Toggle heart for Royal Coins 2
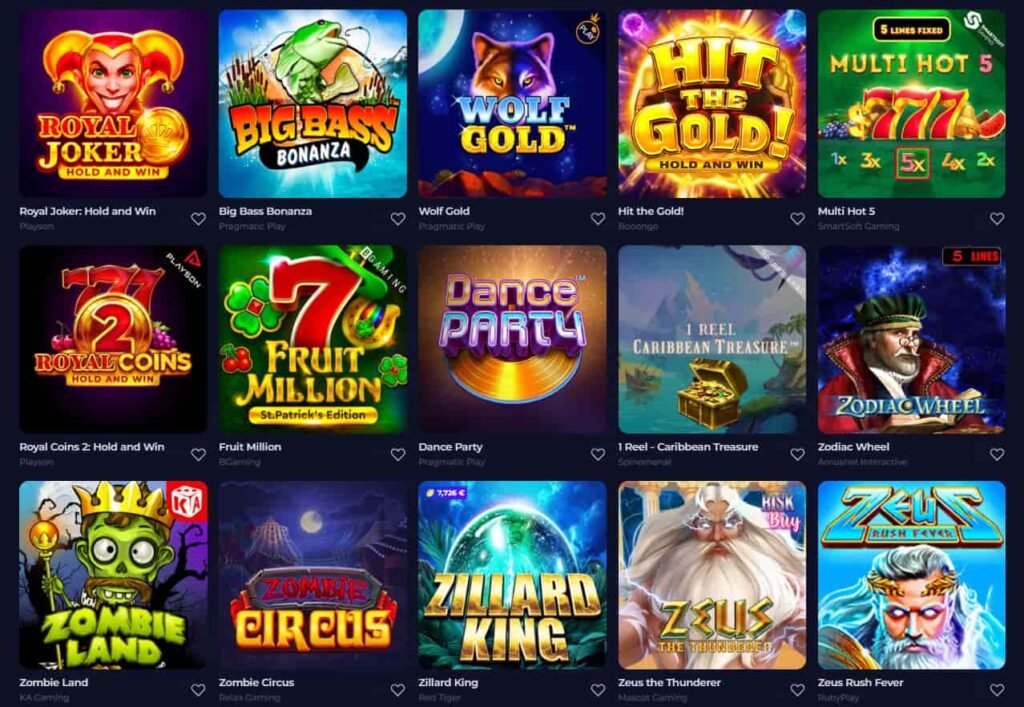The width and height of the screenshot is (1024, 707). [x=199, y=454]
